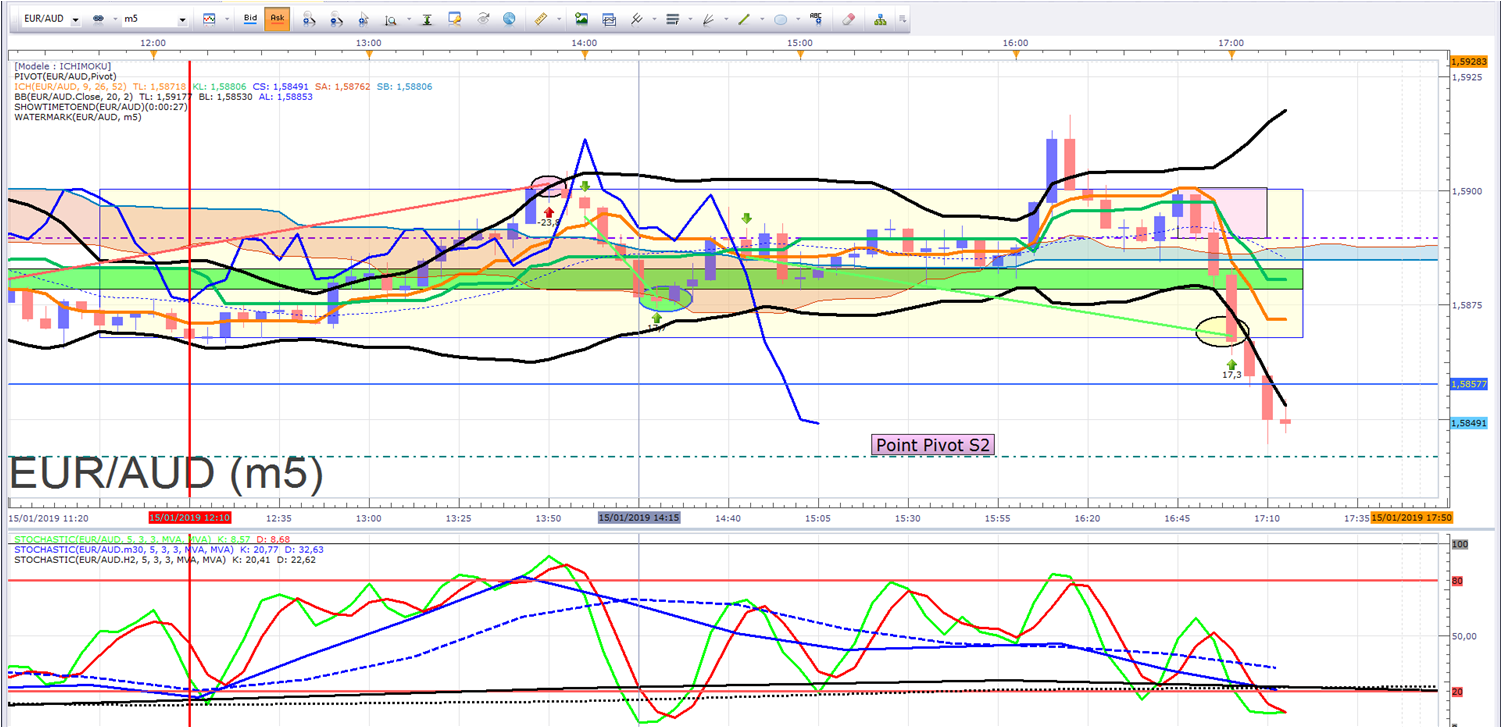This screenshot has width=1502, height=728.
Task: Click the red 20 stochastic level label
Action: coord(1457,692)
